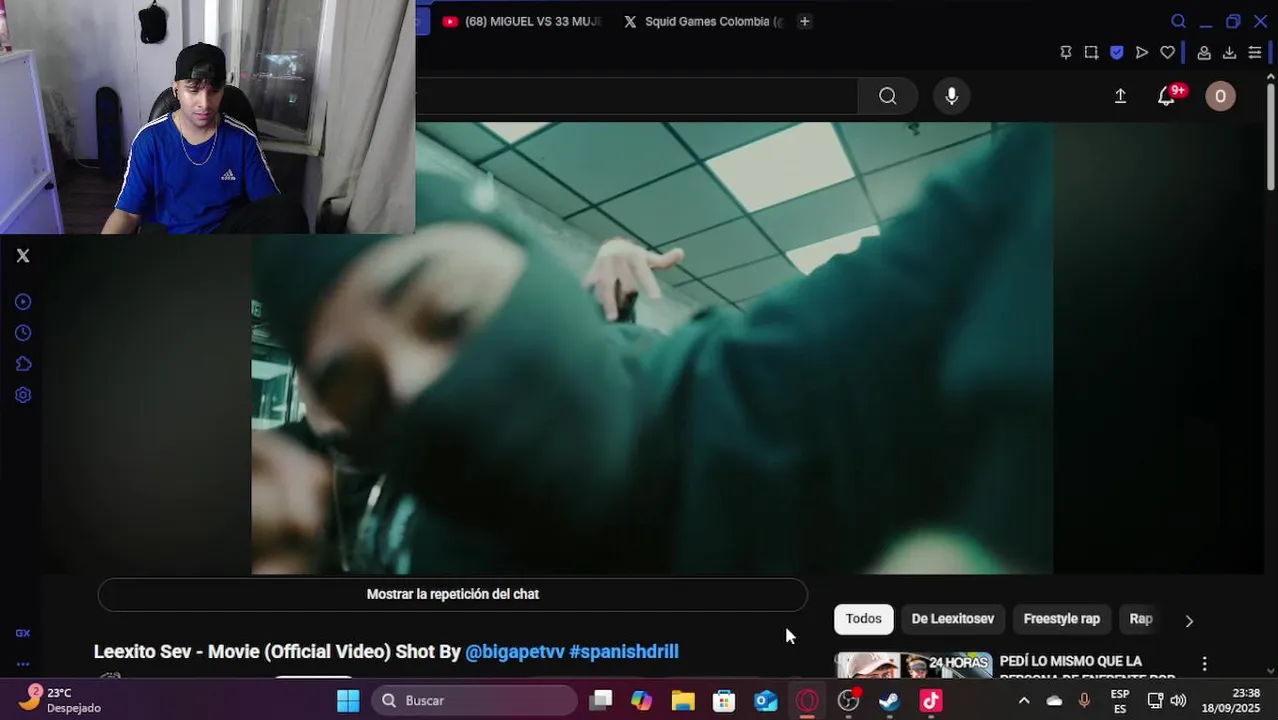The image size is (1278, 720).
Task: Click the Opera GX taskbar icon
Action: 807,700
